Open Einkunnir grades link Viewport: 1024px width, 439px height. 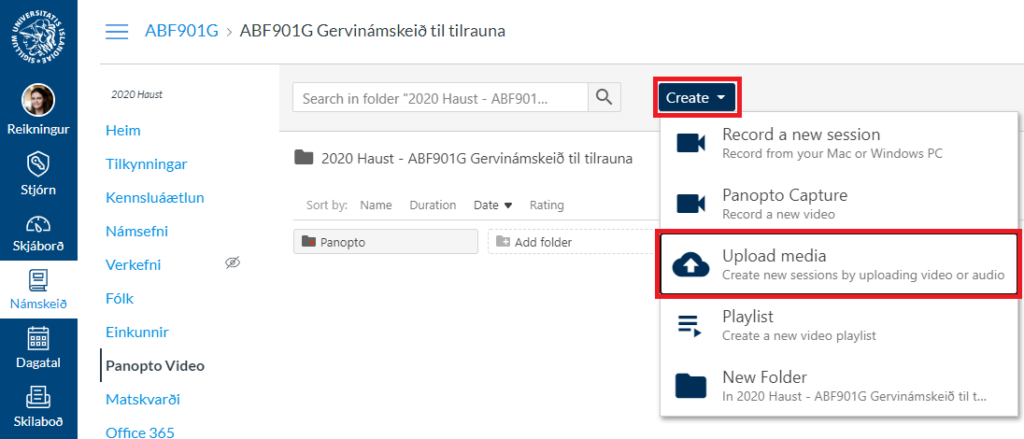(x=137, y=332)
